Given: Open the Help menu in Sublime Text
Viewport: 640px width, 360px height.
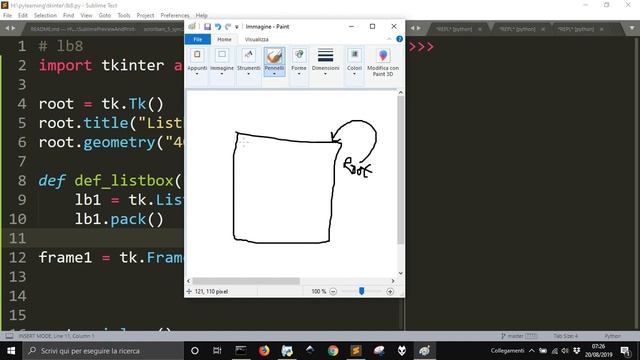Looking at the screenshot, I should pyautogui.click(x=201, y=16).
